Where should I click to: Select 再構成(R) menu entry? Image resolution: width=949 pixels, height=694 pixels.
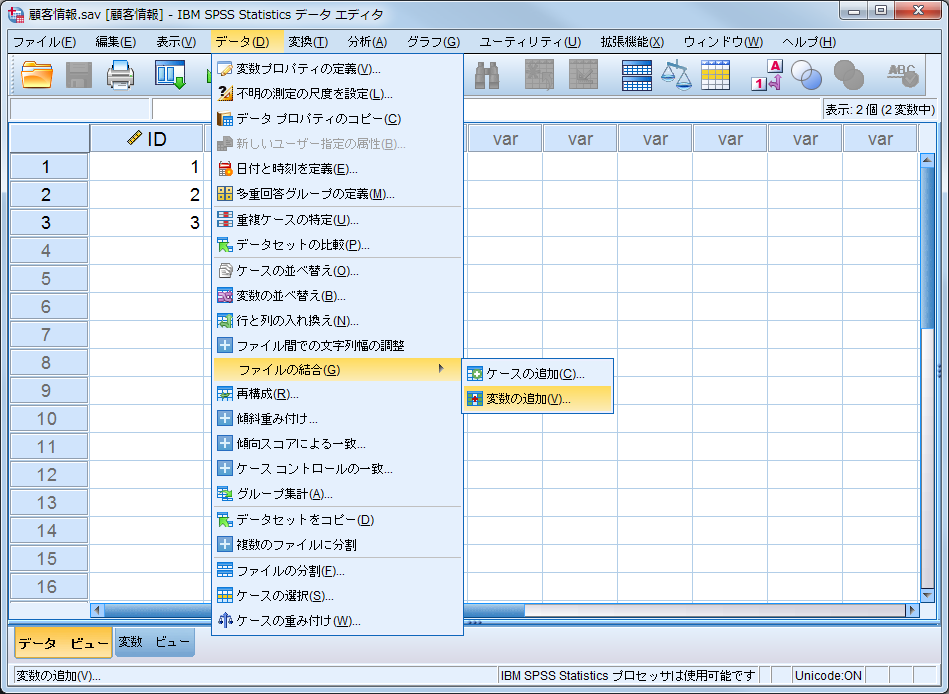(337, 394)
